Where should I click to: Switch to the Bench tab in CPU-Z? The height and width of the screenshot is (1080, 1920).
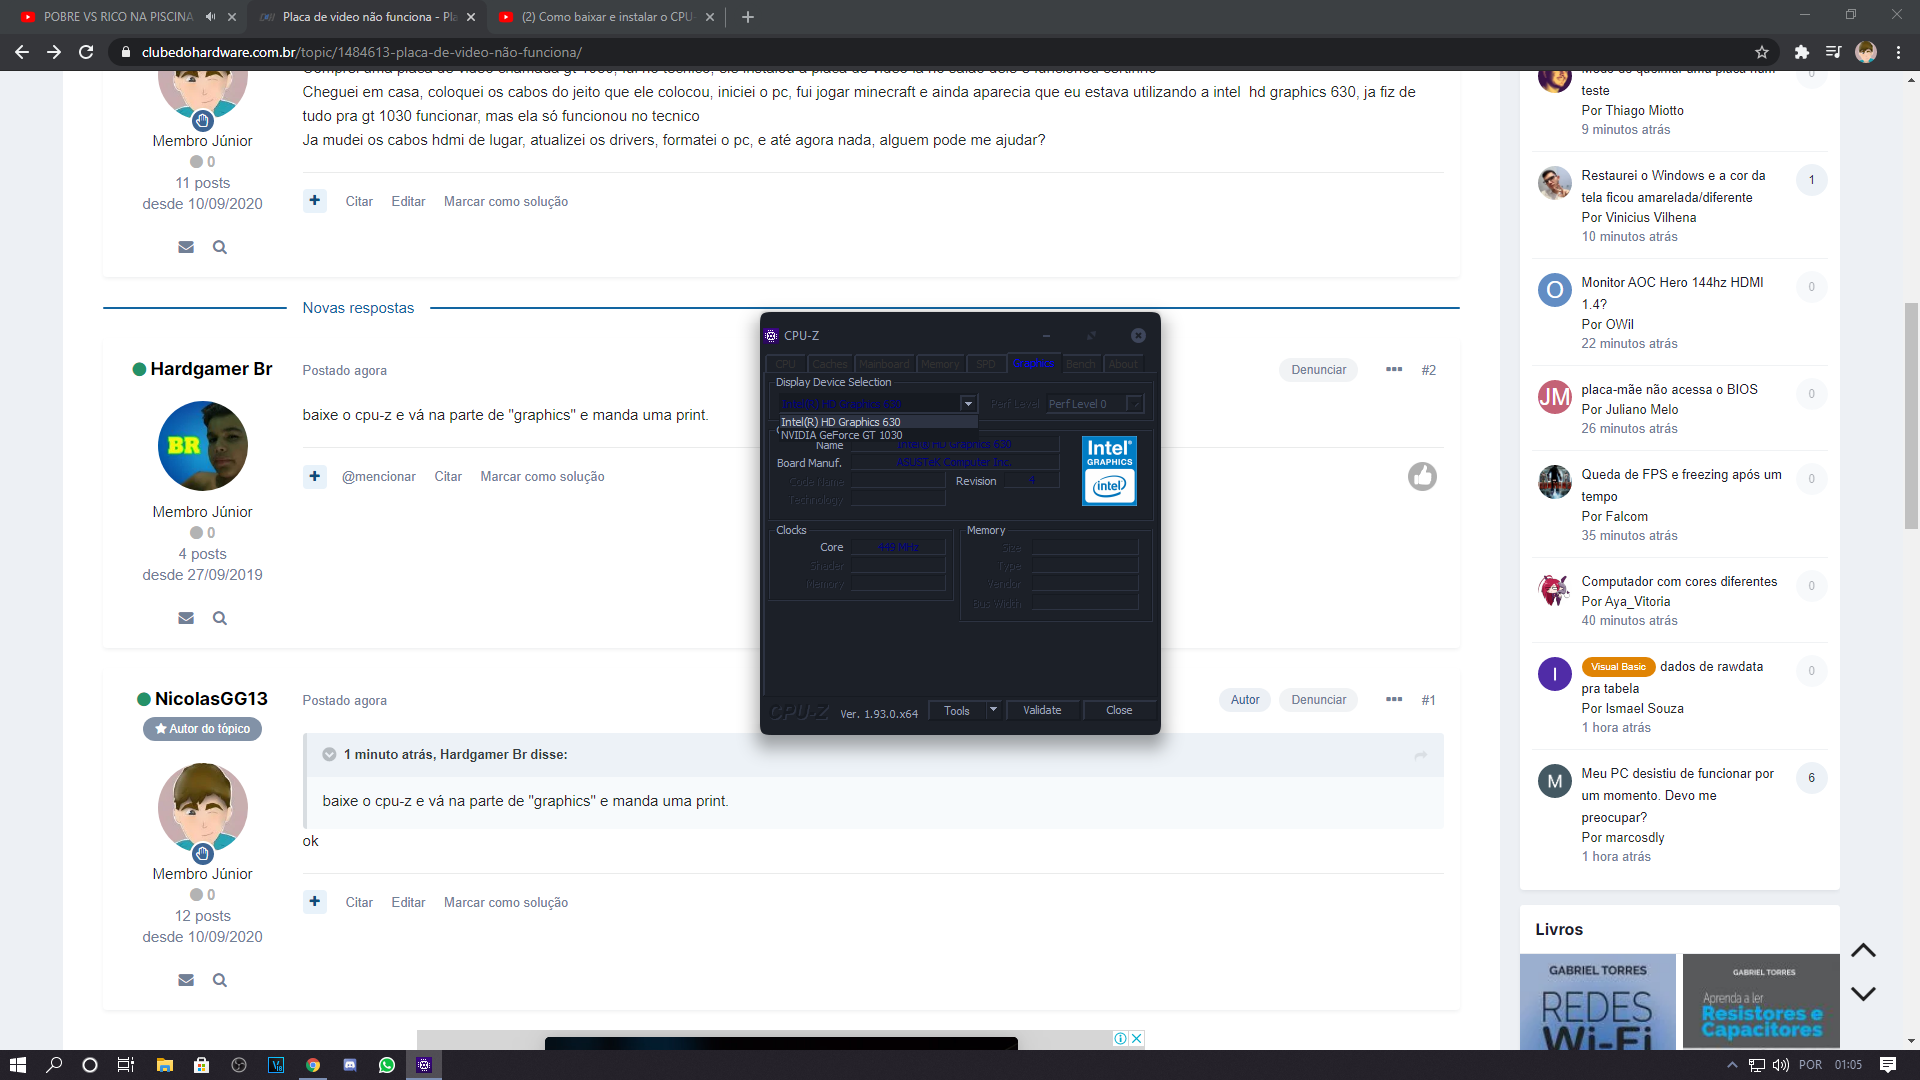click(1080, 364)
